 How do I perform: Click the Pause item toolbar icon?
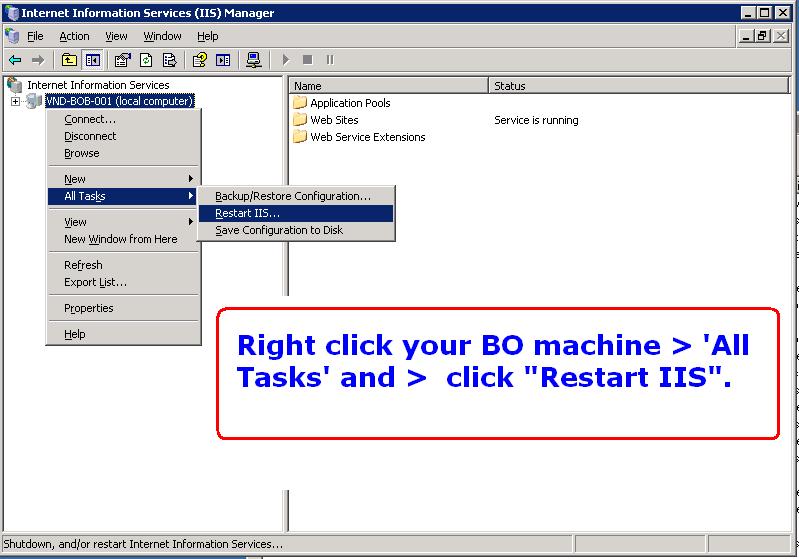coord(330,60)
